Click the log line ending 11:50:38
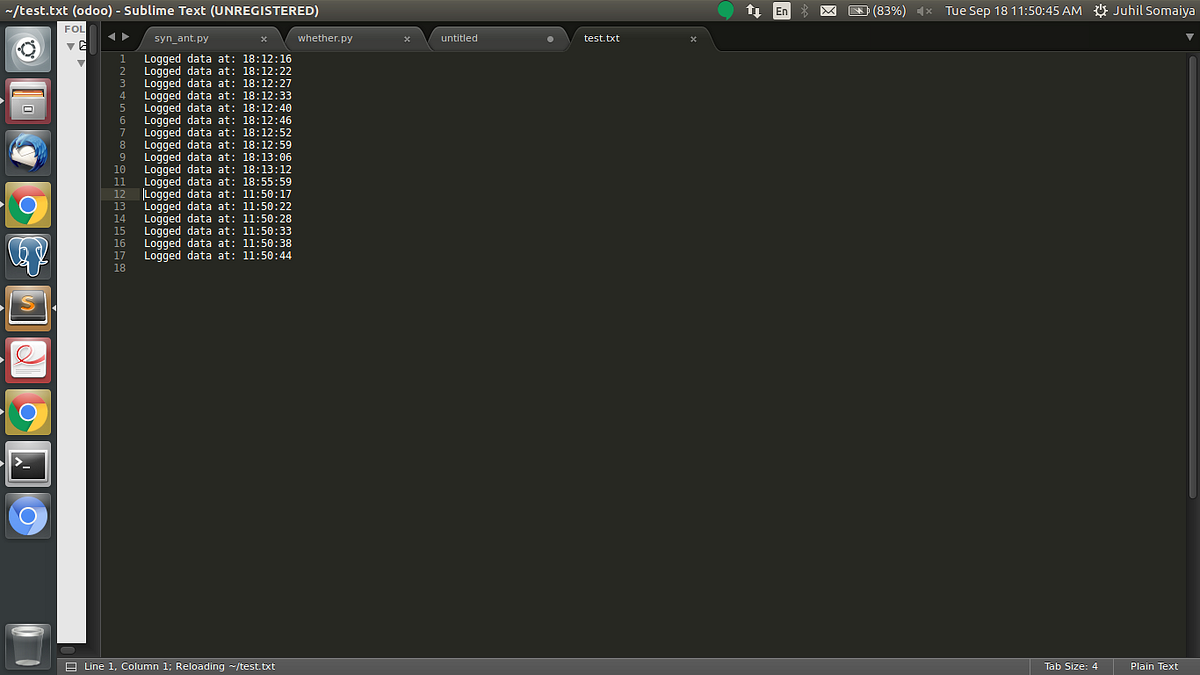The width and height of the screenshot is (1200, 675). (218, 244)
